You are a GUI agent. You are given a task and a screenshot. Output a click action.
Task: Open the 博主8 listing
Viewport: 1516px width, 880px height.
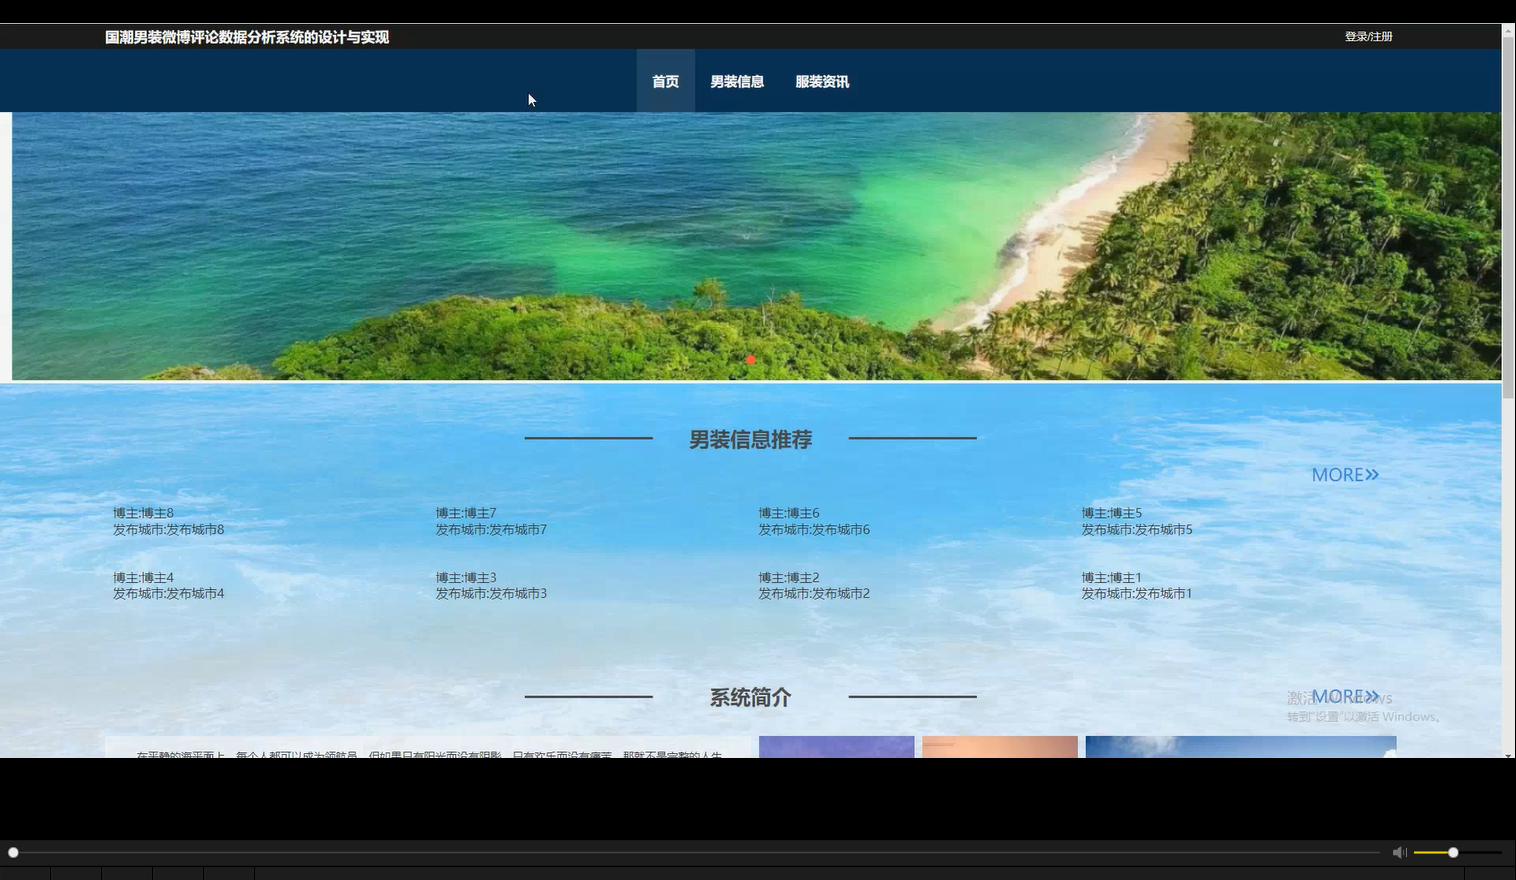168,520
